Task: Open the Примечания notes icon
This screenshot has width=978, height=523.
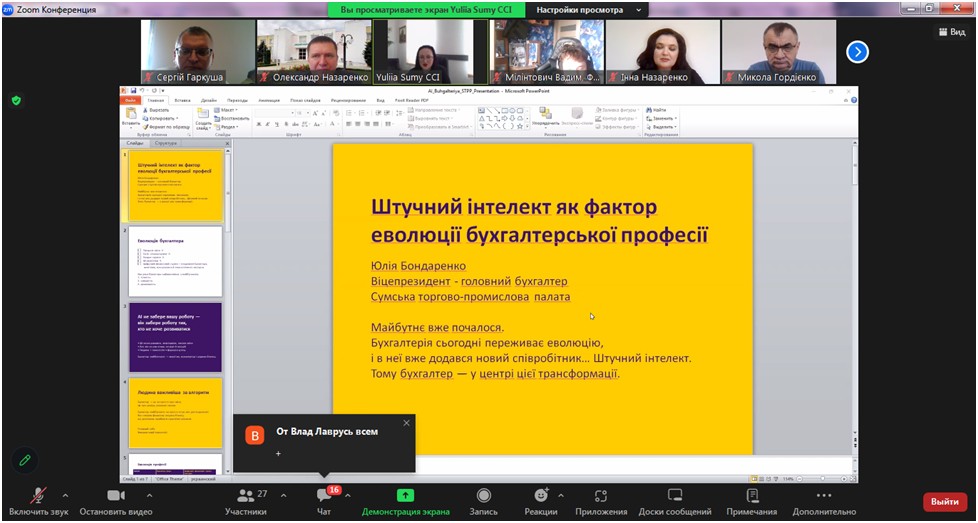Action: (751, 496)
